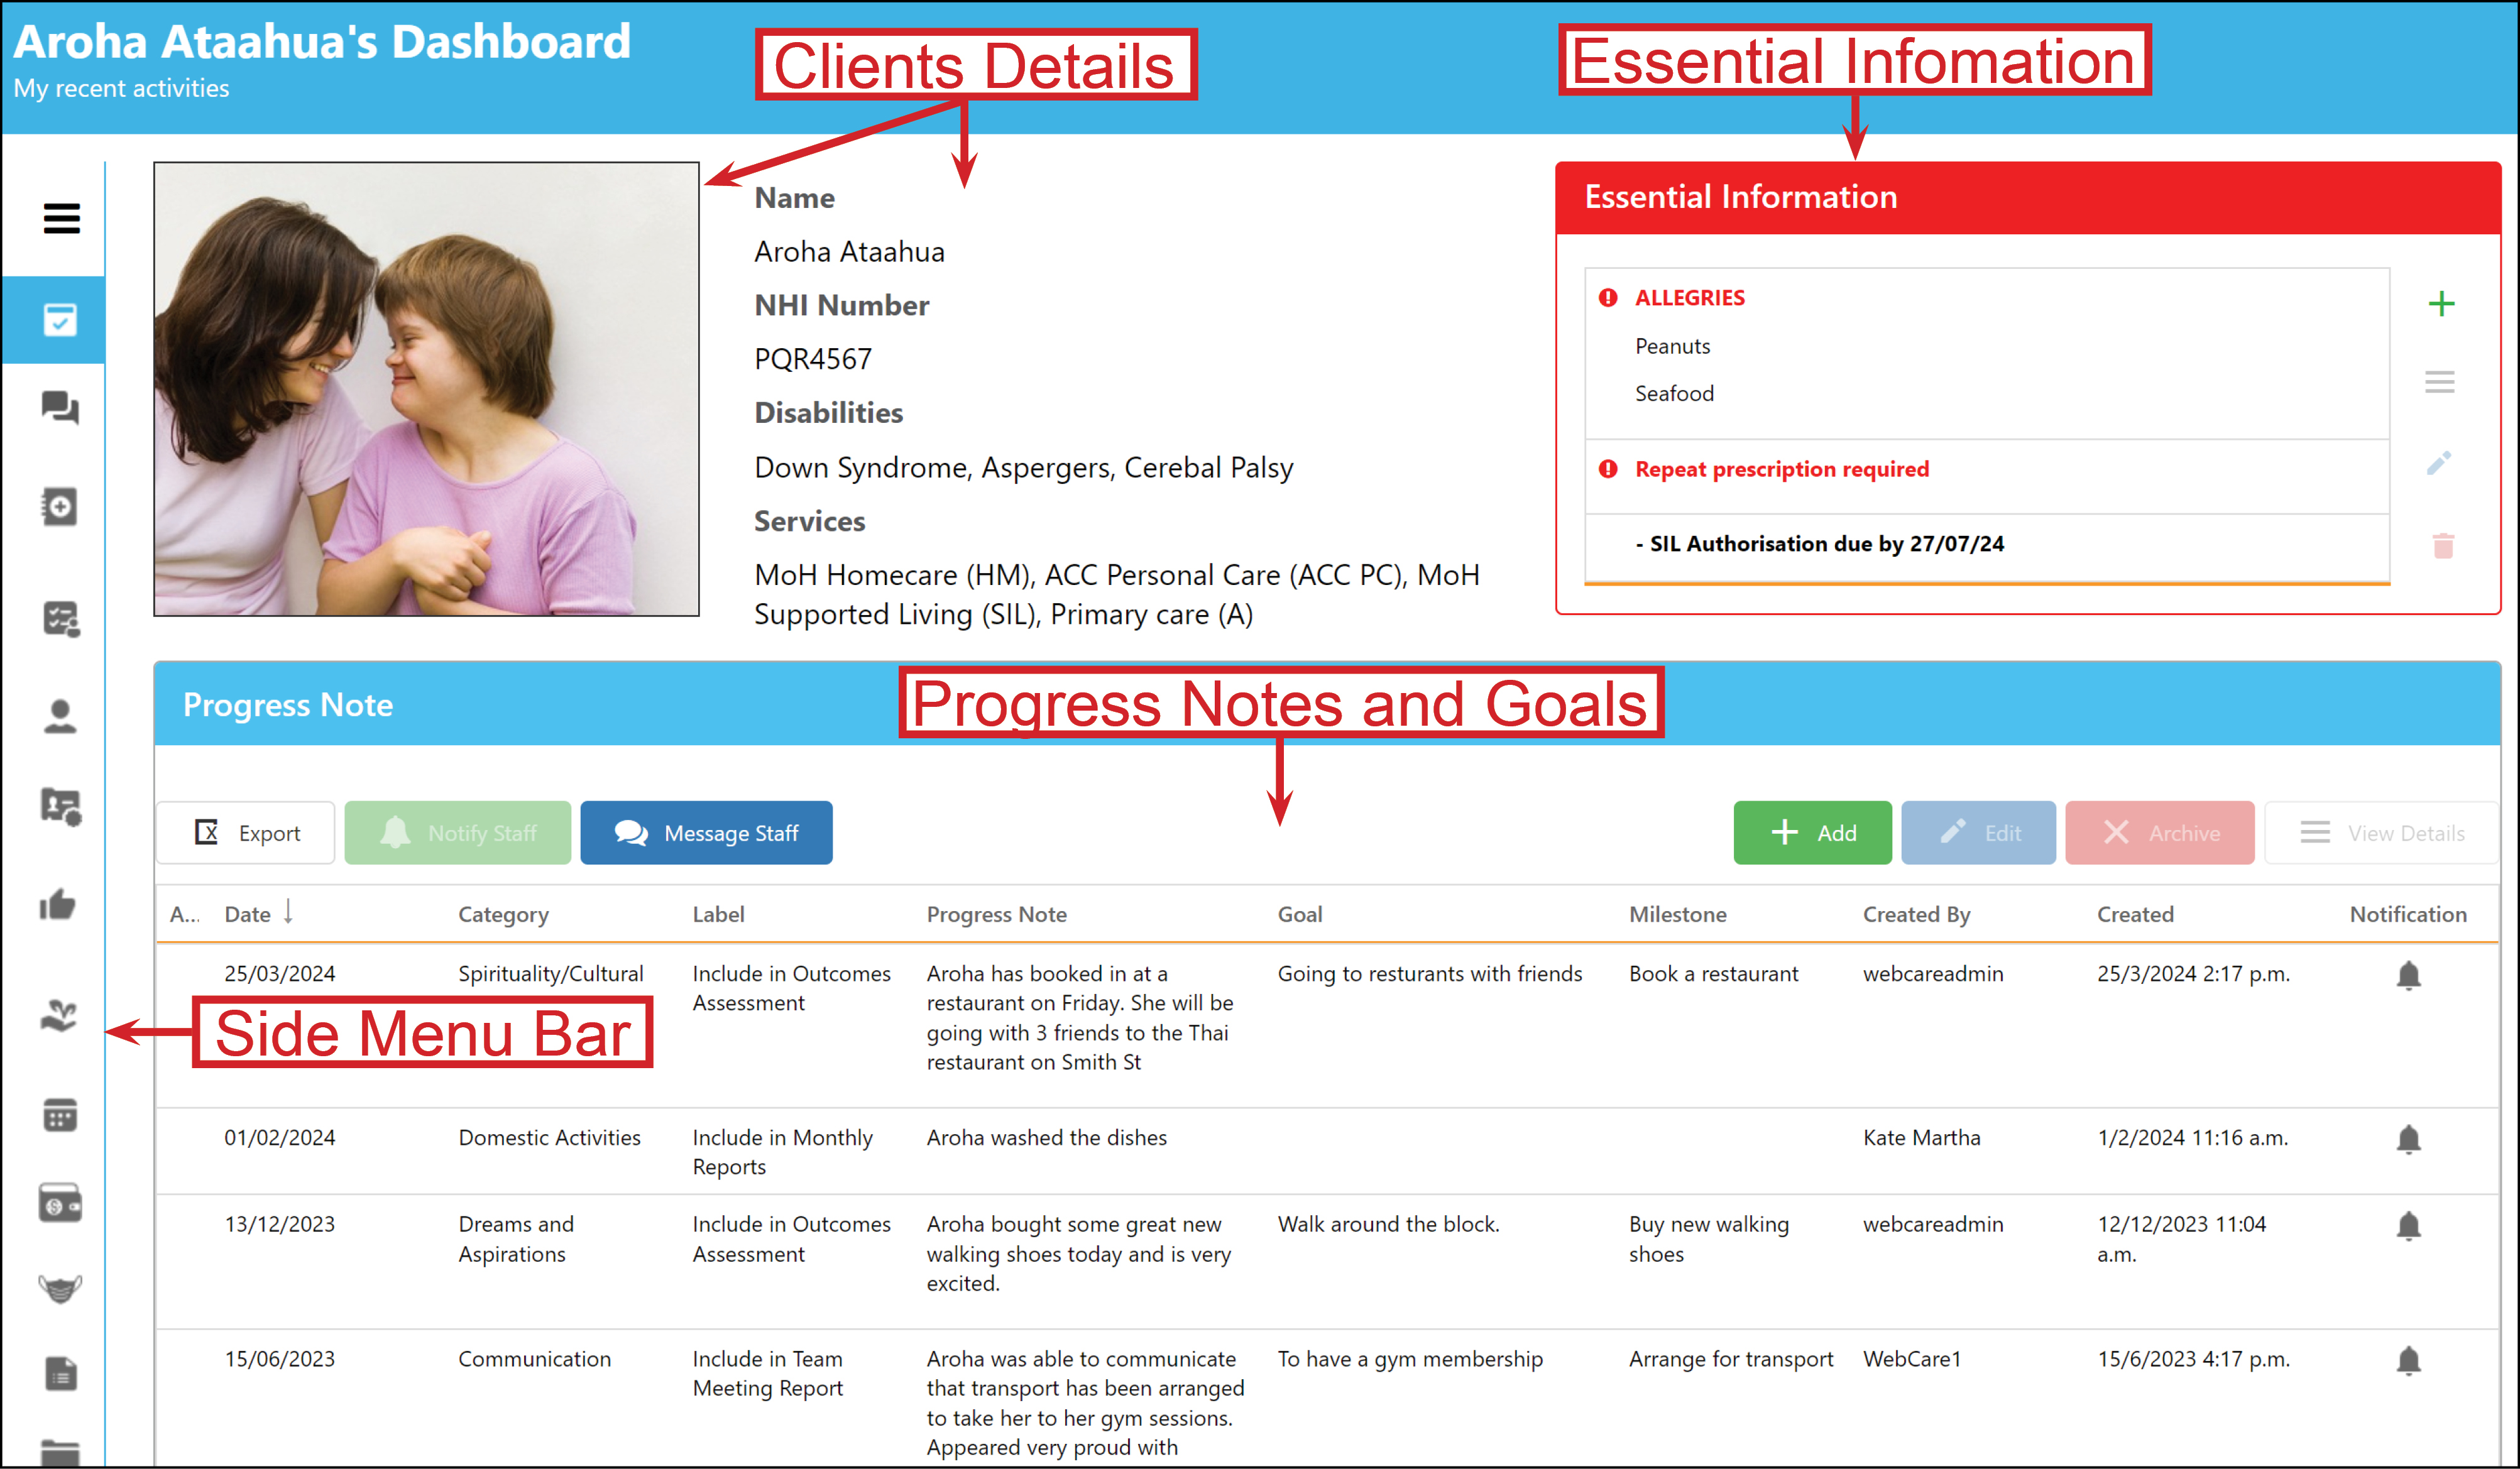2520x1469 pixels.
Task: Sort by the Label column header
Action: [x=718, y=914]
